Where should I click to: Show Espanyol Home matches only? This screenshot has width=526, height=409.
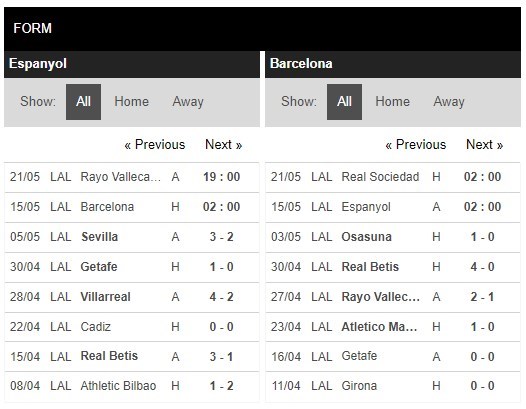(x=132, y=102)
